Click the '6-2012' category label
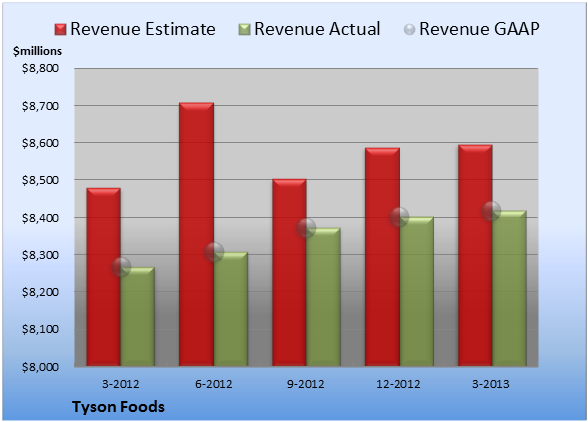The height and width of the screenshot is (422, 588). coord(213,384)
